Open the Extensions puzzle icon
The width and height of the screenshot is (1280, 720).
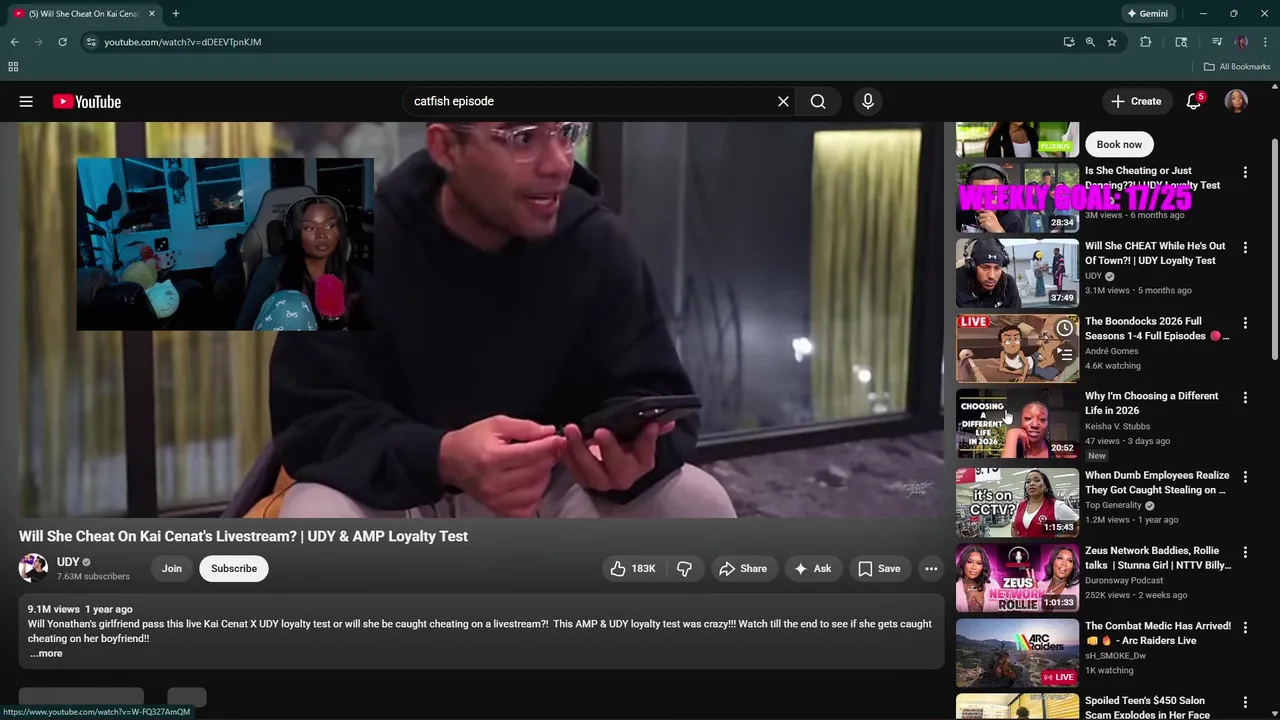click(1146, 42)
